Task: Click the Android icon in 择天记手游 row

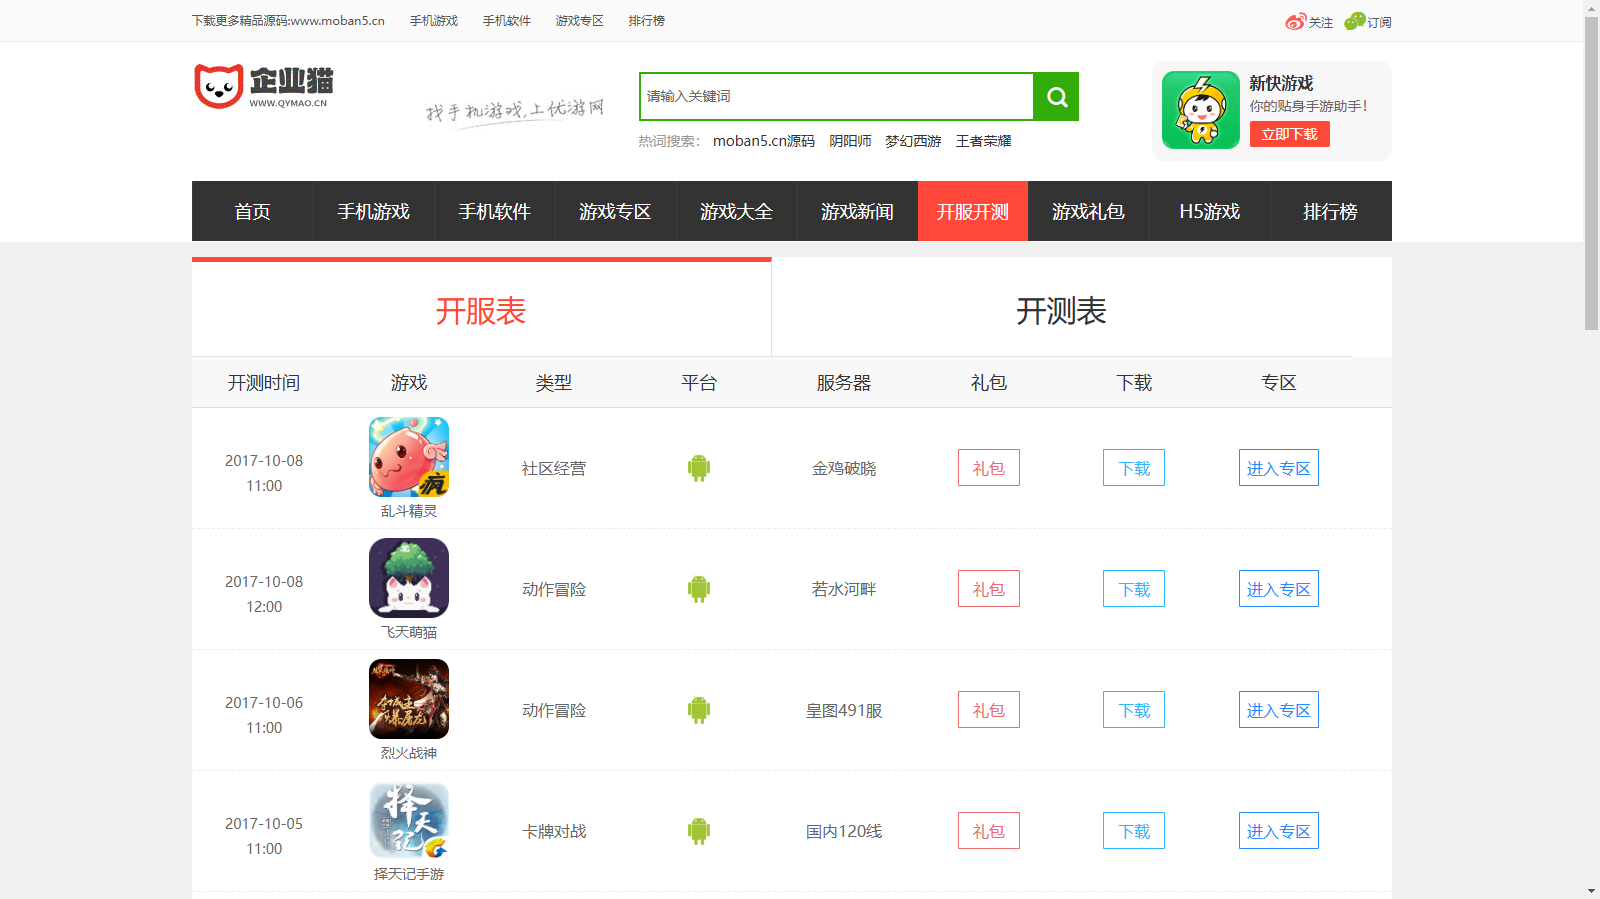Action: pyautogui.click(x=699, y=831)
